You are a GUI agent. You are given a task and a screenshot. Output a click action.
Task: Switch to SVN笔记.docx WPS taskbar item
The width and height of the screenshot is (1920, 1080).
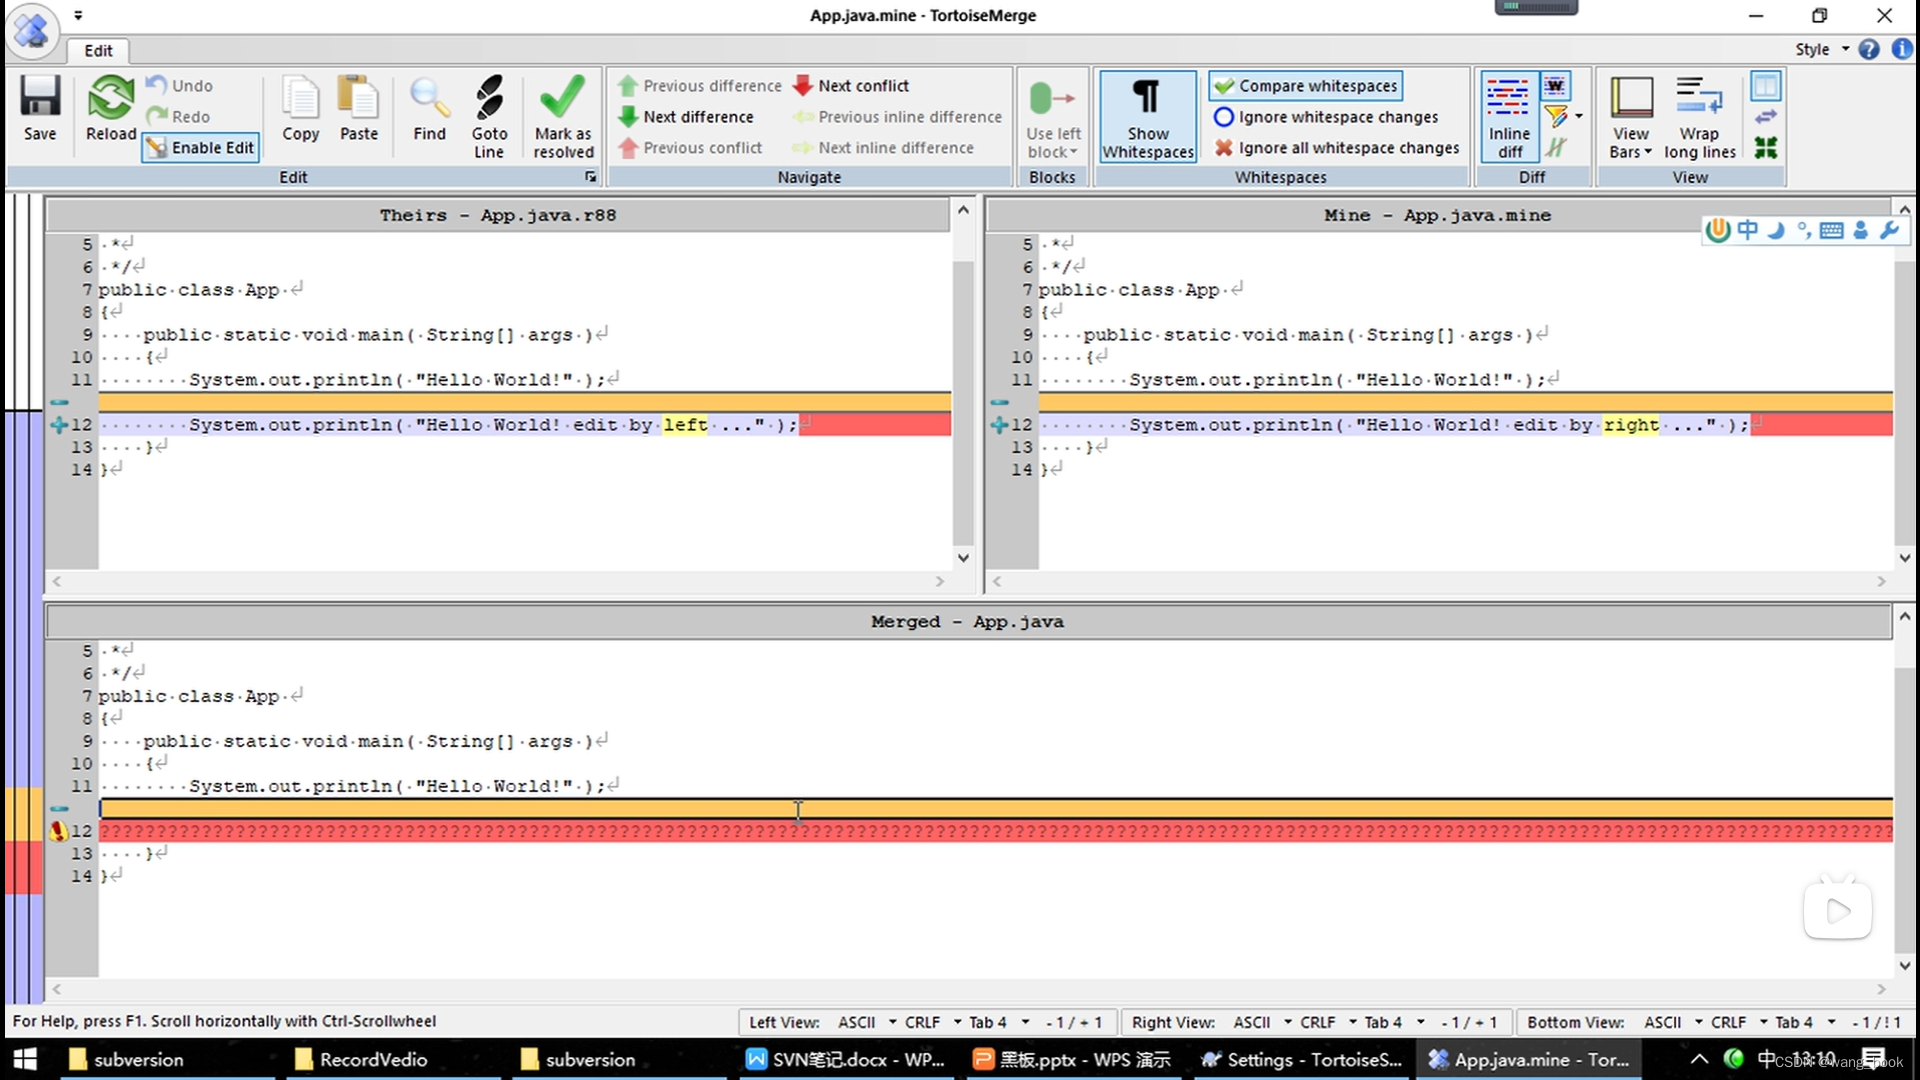(x=846, y=1059)
